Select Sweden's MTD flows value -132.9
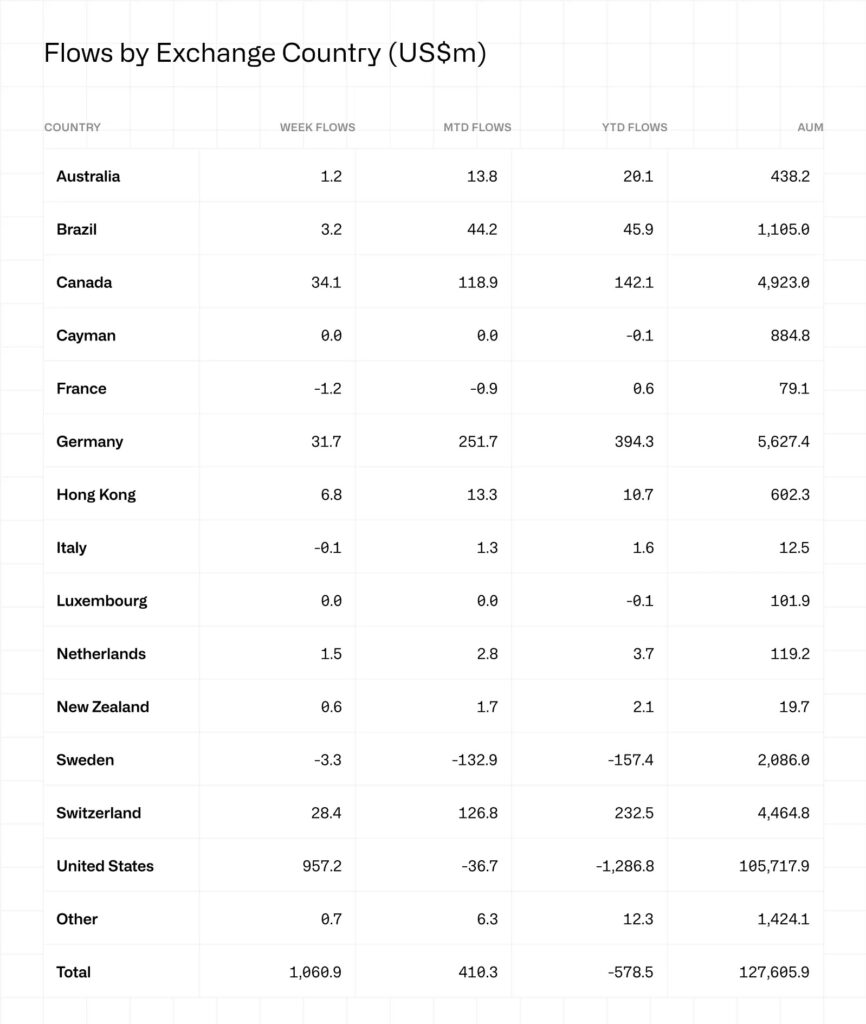 pos(474,759)
